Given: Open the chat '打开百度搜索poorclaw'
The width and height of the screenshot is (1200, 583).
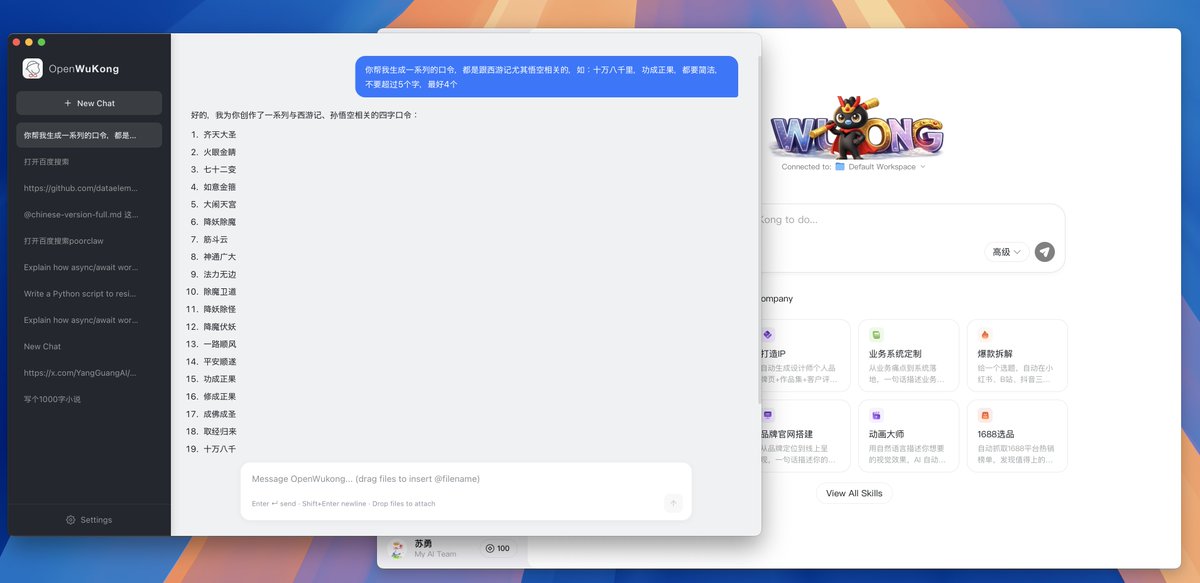Looking at the screenshot, I should (89, 241).
